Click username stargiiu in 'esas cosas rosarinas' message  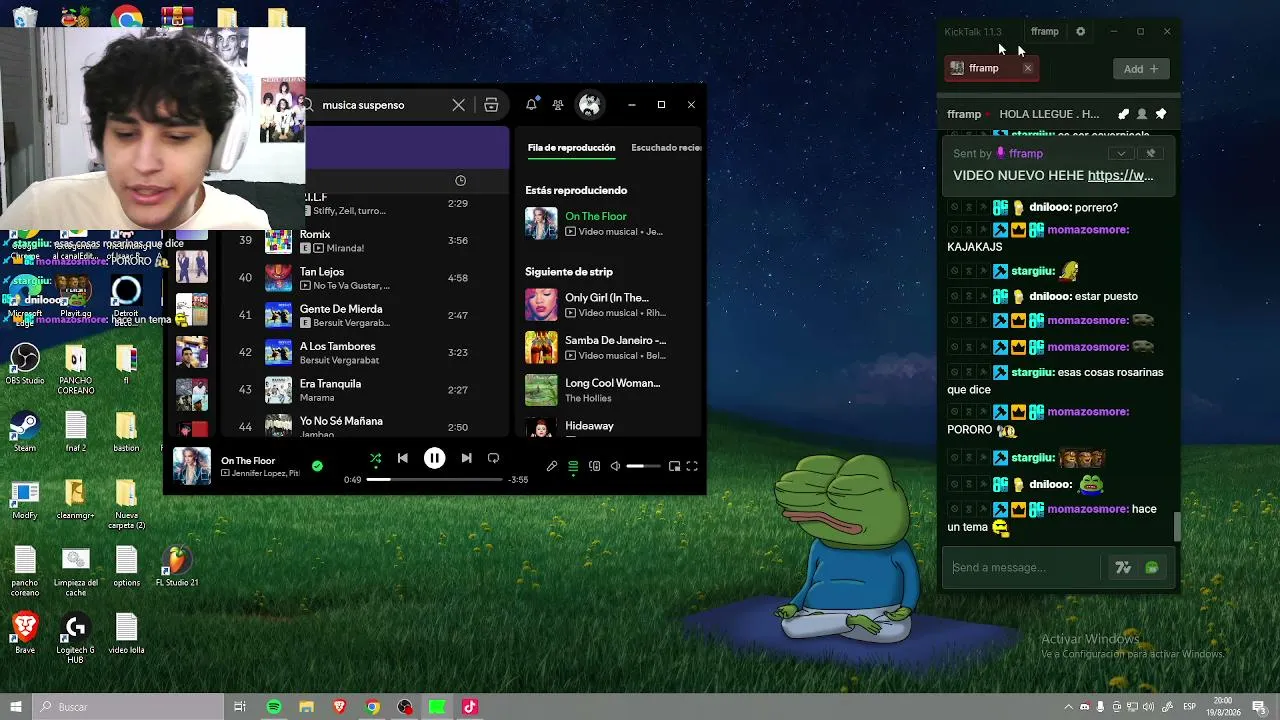1032,372
